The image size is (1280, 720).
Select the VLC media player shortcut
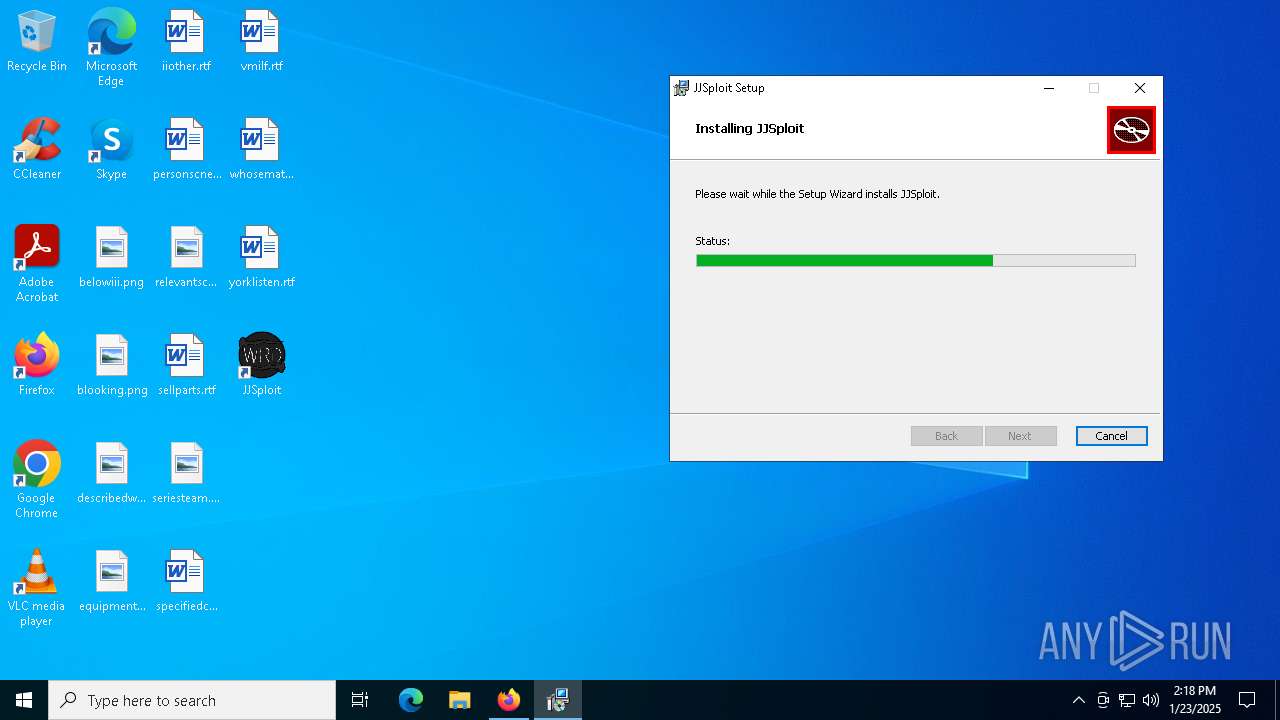click(x=37, y=588)
